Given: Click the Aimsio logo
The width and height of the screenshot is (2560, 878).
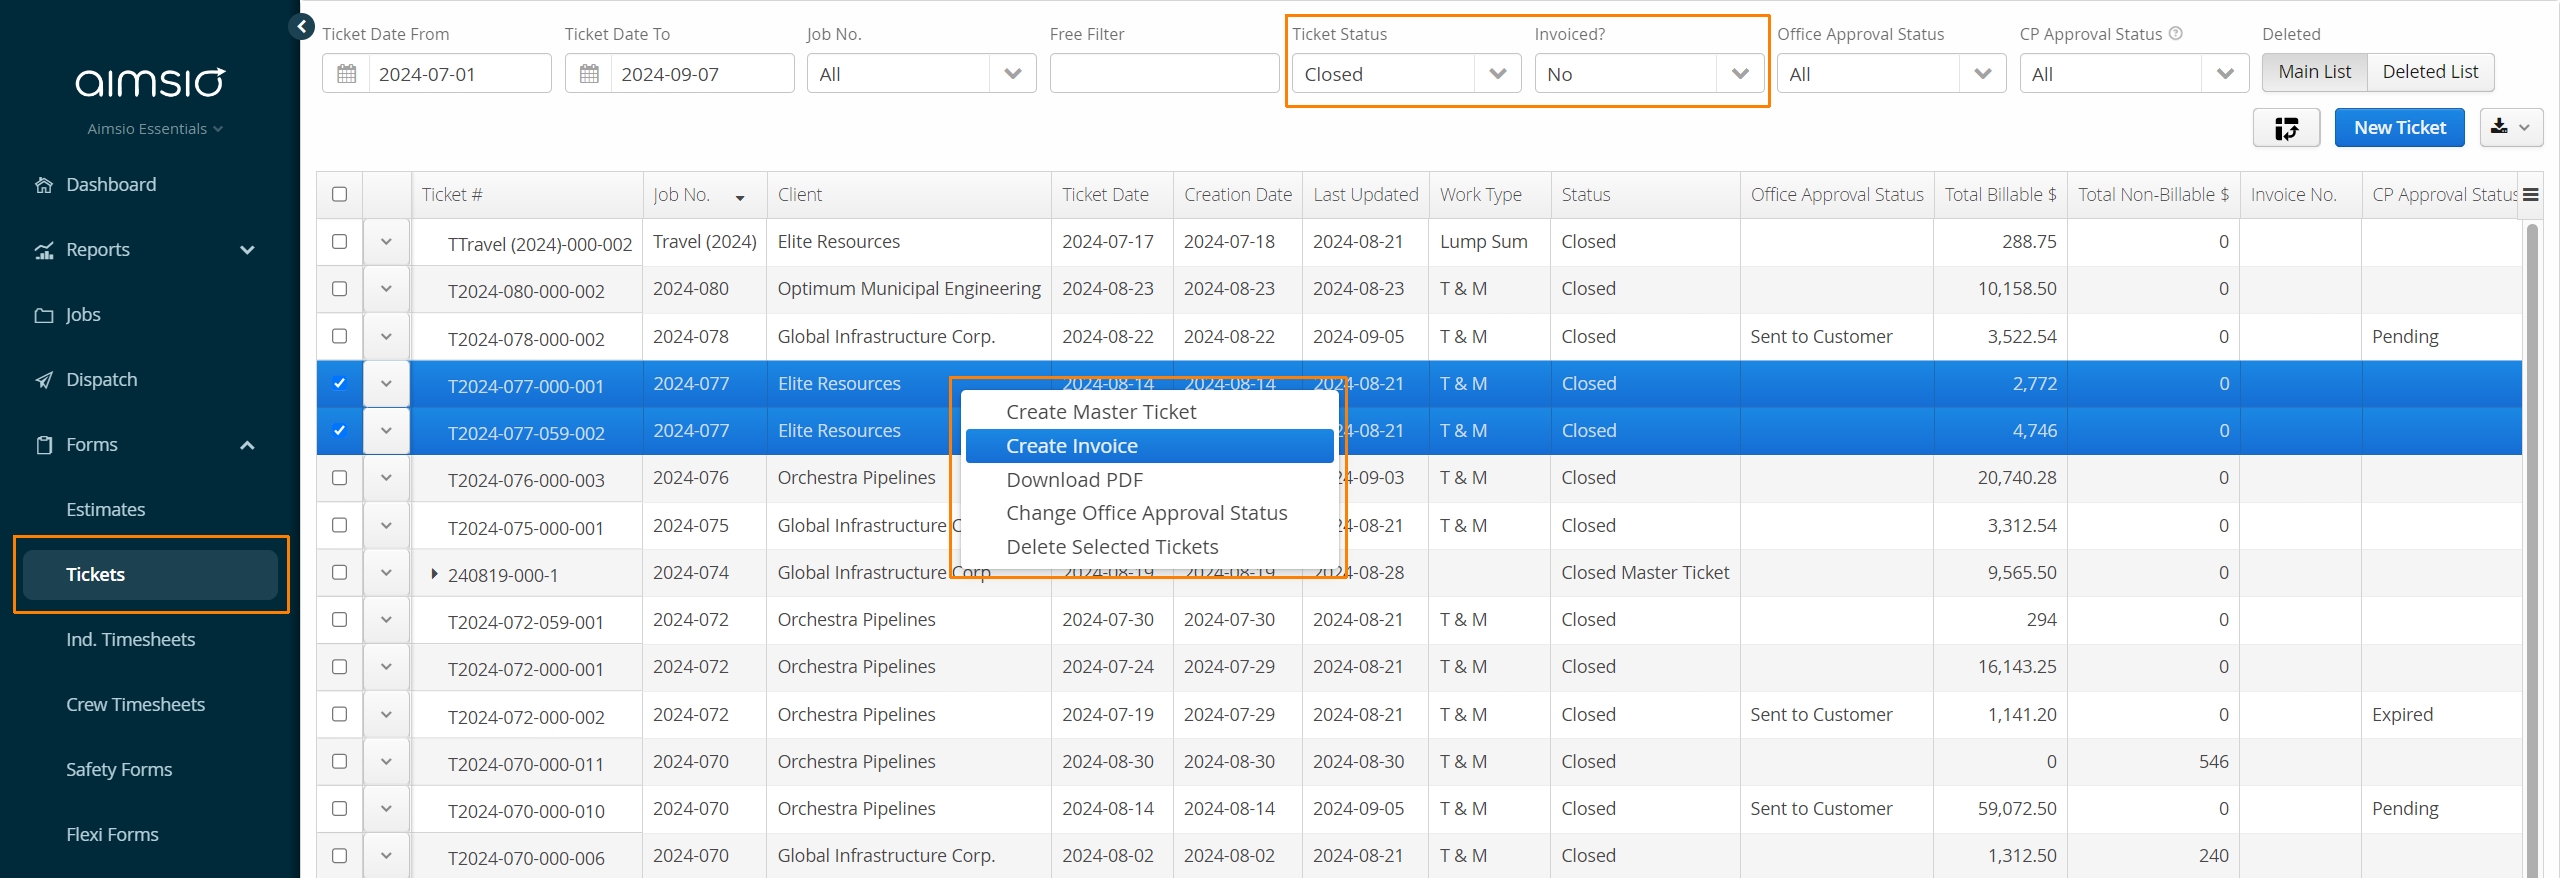Looking at the screenshot, I should (151, 82).
